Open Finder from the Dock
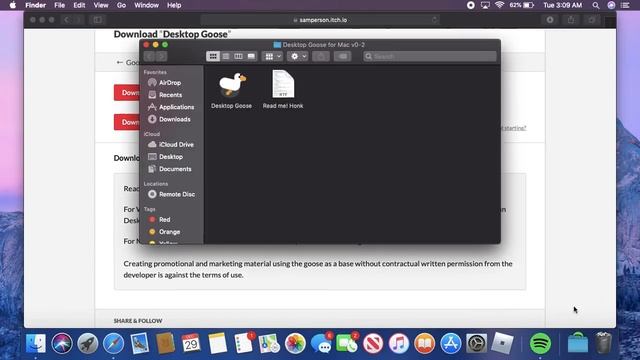This screenshot has height=360, width=640. pos(36,343)
